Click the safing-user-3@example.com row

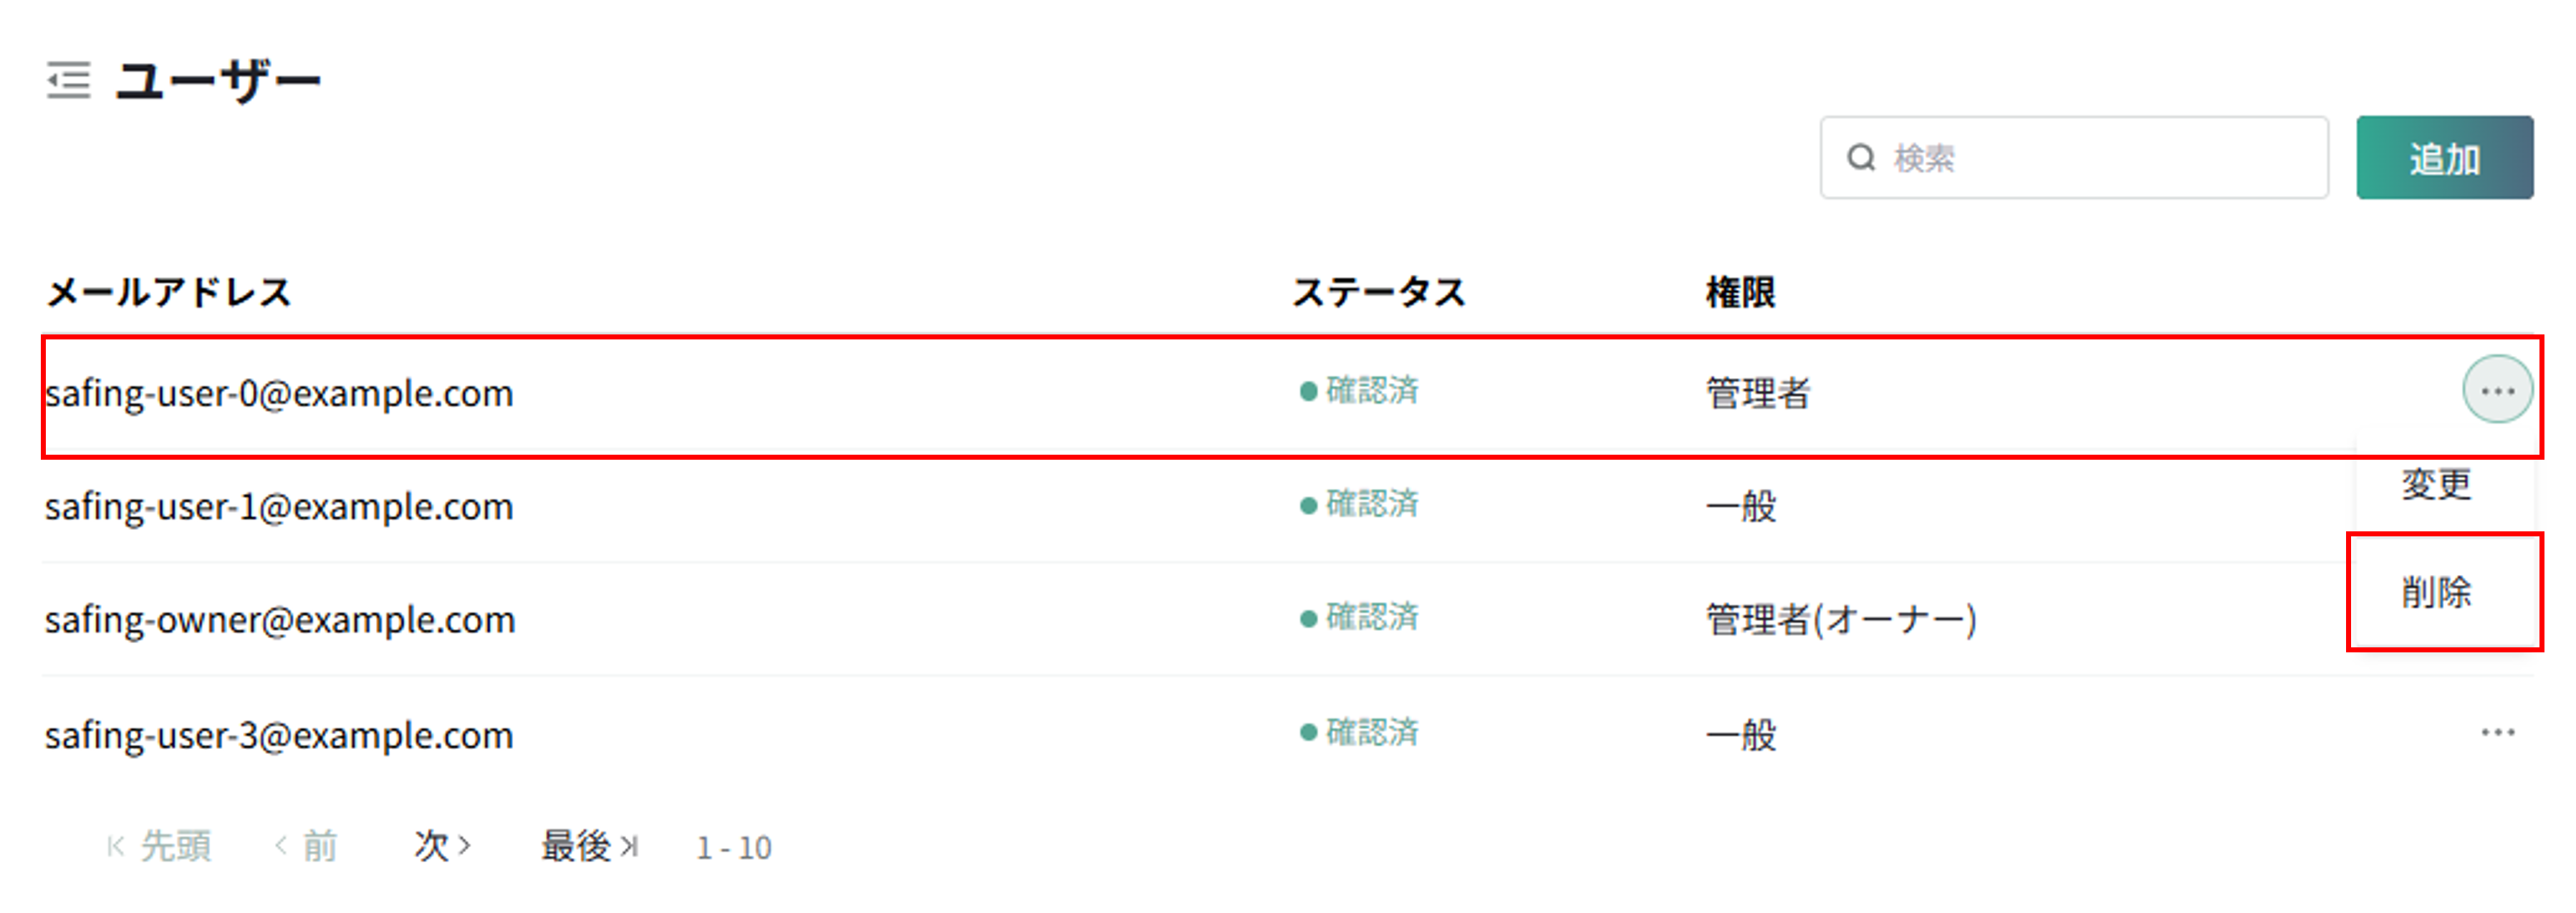(1287, 734)
